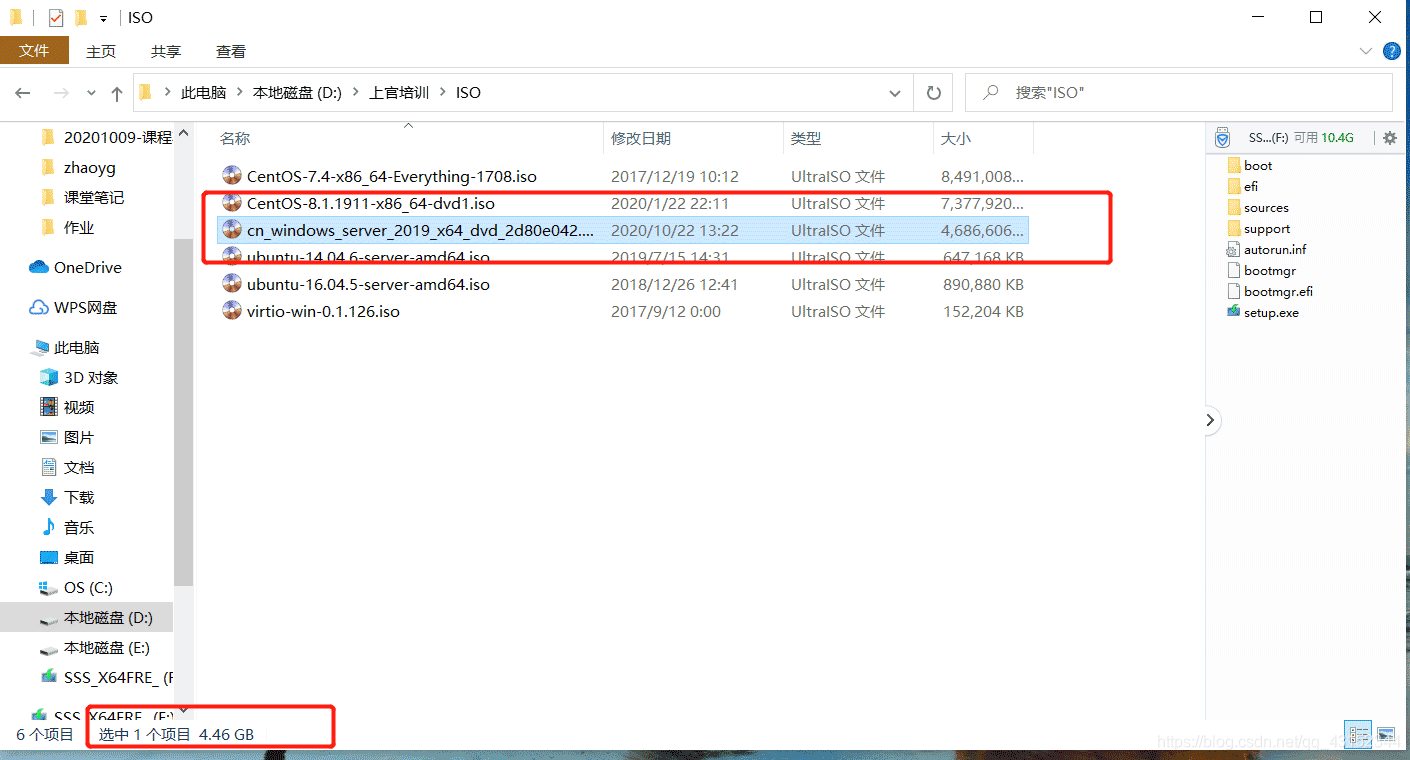Click the Up directory arrow icon

coord(117,93)
